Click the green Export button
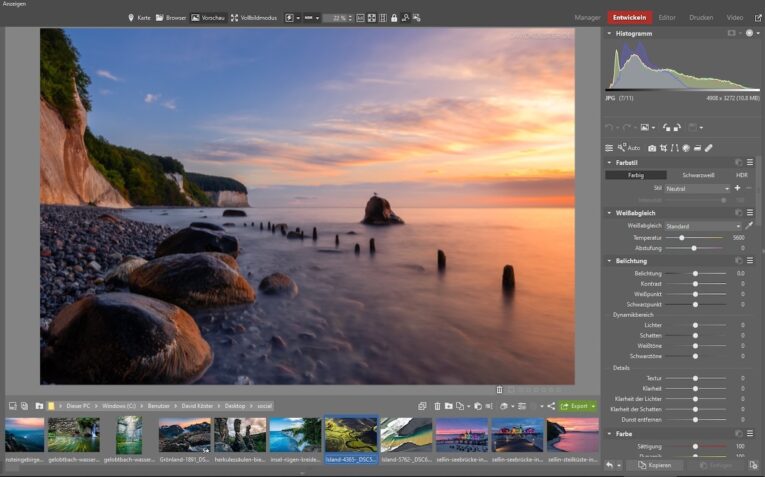 (578, 406)
